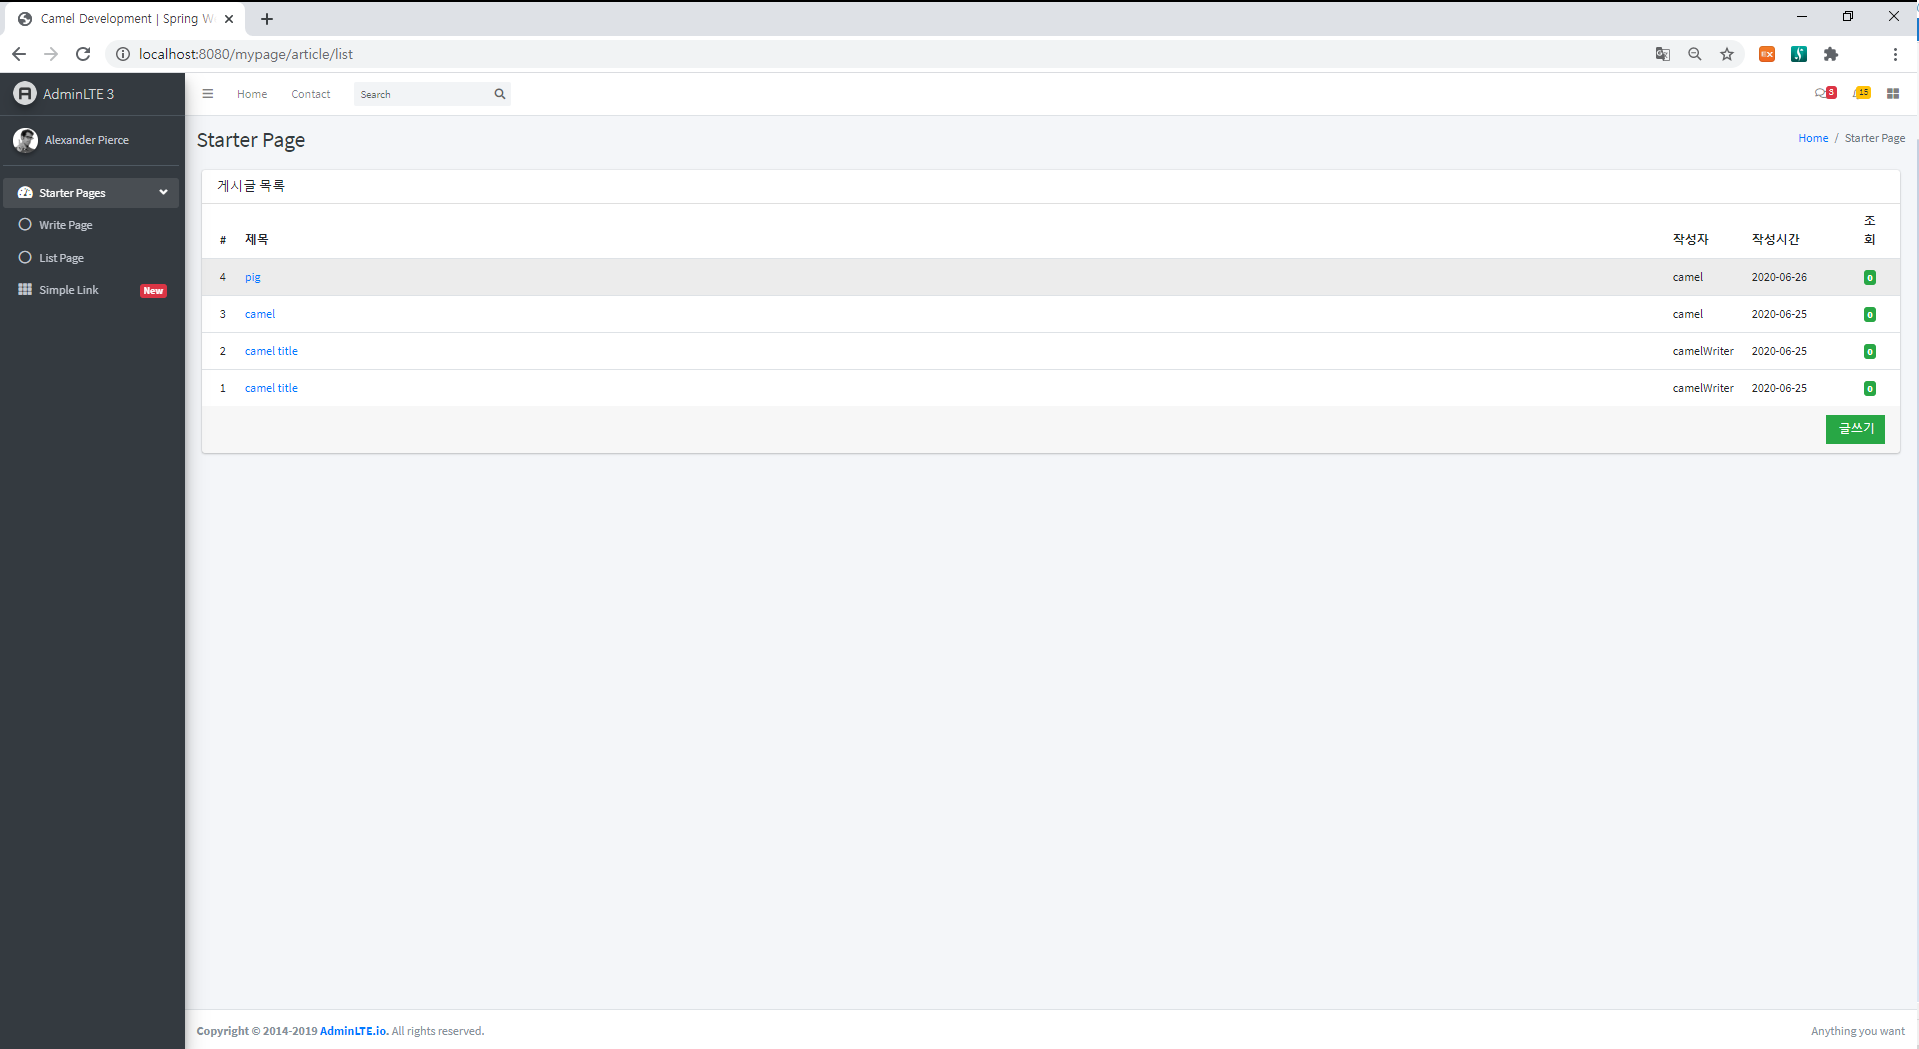
Task: Open the control sidebar grid icon
Action: pyautogui.click(x=1893, y=94)
